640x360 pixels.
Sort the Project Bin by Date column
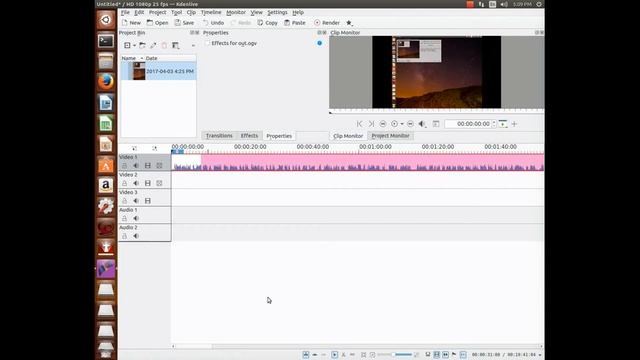[x=151, y=58]
